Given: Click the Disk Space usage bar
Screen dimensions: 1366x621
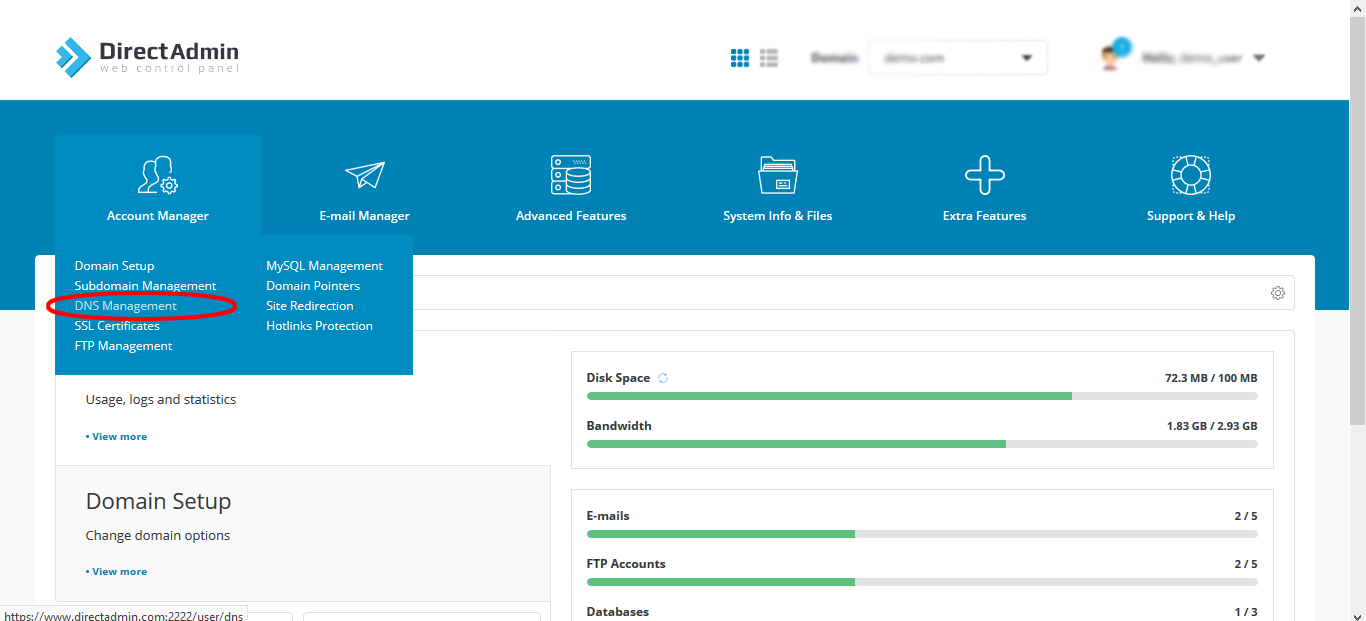Looking at the screenshot, I should [x=922, y=396].
